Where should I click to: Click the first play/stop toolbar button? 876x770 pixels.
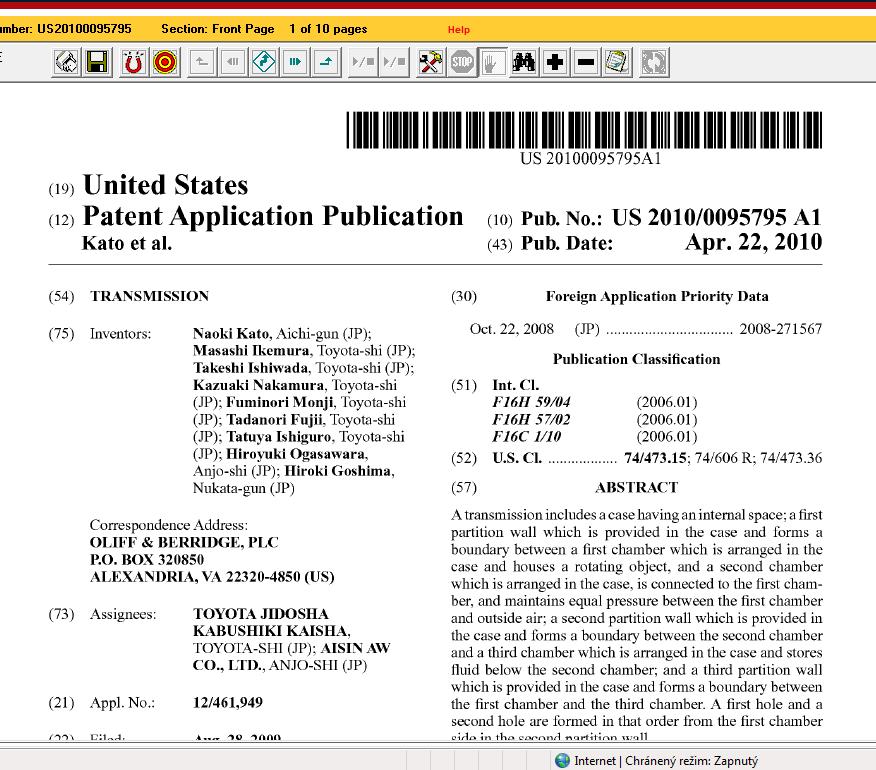[363, 62]
